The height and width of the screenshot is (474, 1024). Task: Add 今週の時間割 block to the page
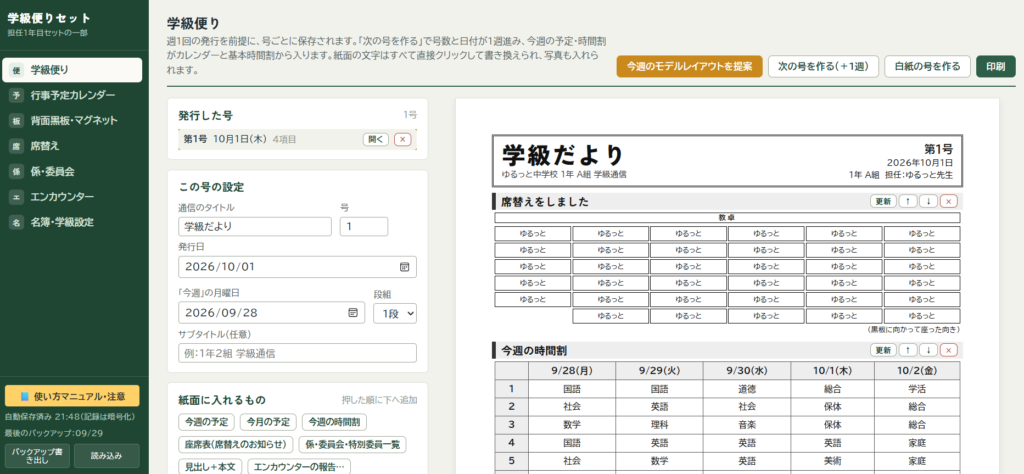pos(335,422)
